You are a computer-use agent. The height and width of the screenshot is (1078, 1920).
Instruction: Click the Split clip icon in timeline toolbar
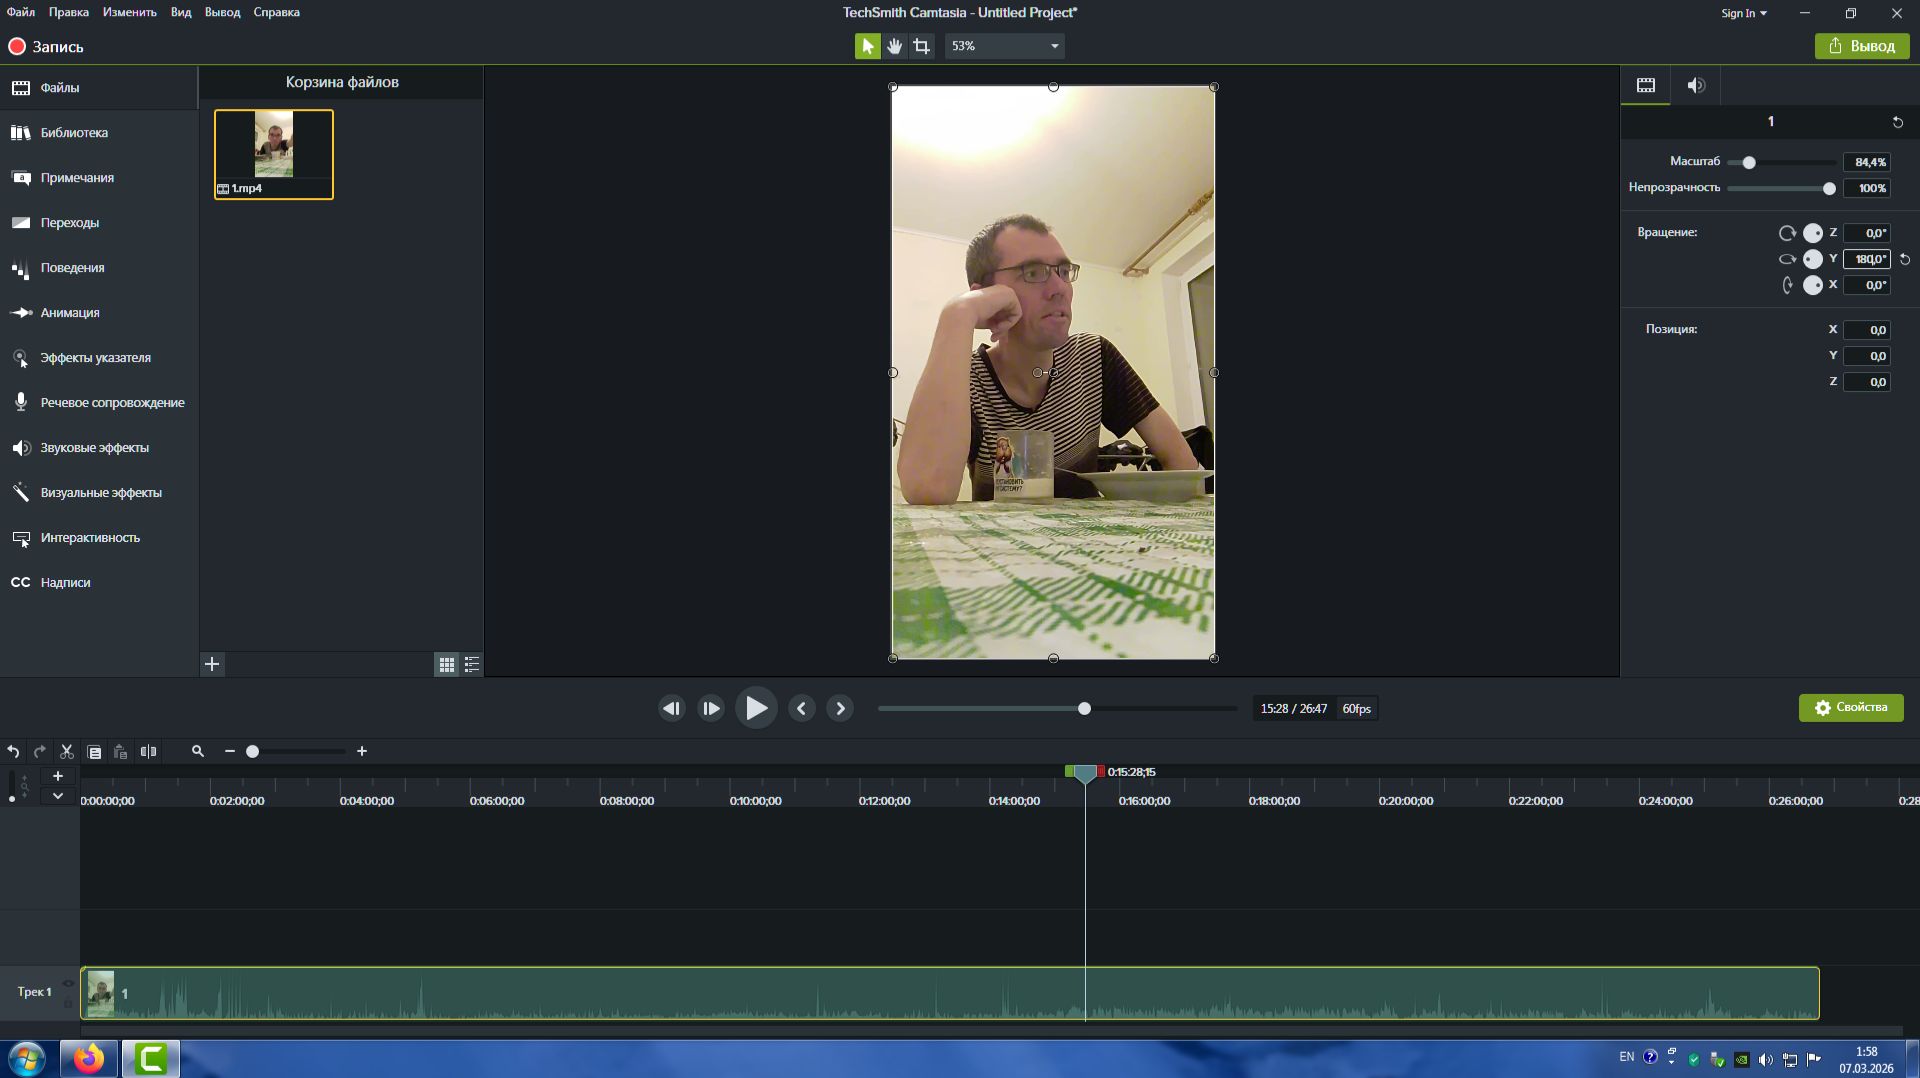point(148,752)
